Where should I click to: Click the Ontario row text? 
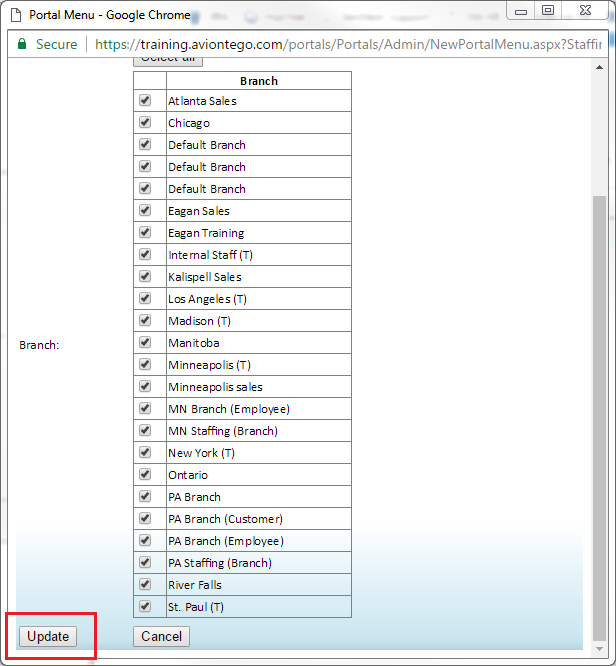tap(188, 475)
